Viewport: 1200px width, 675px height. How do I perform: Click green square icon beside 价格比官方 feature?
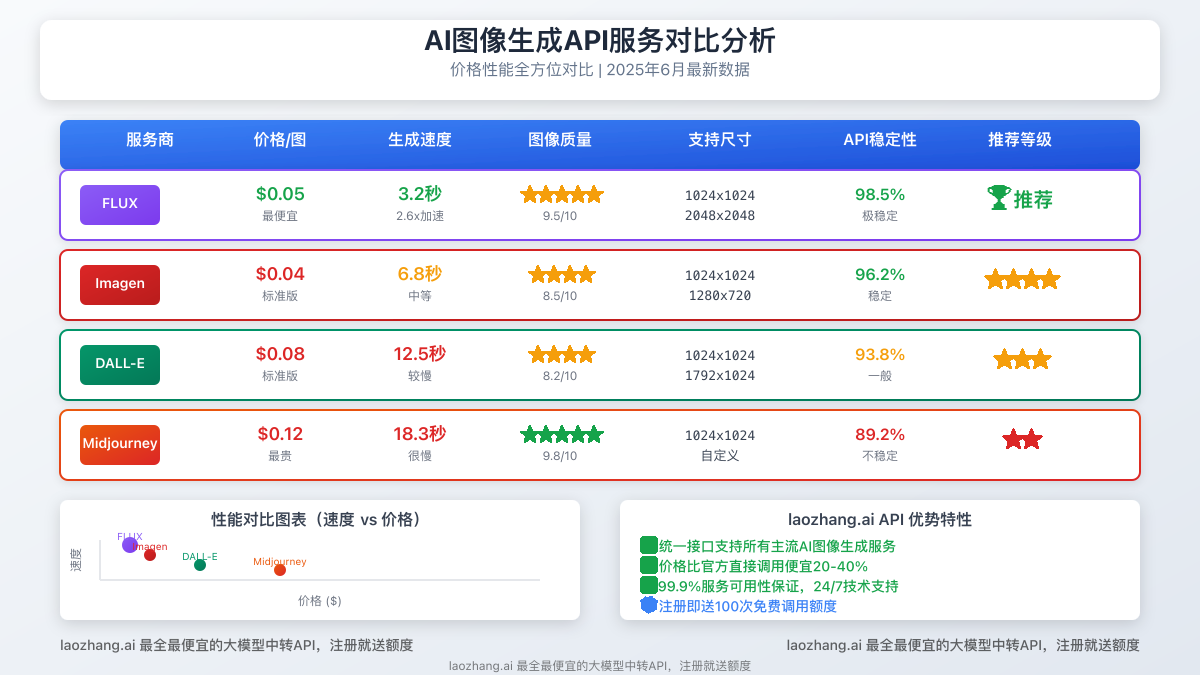(649, 566)
